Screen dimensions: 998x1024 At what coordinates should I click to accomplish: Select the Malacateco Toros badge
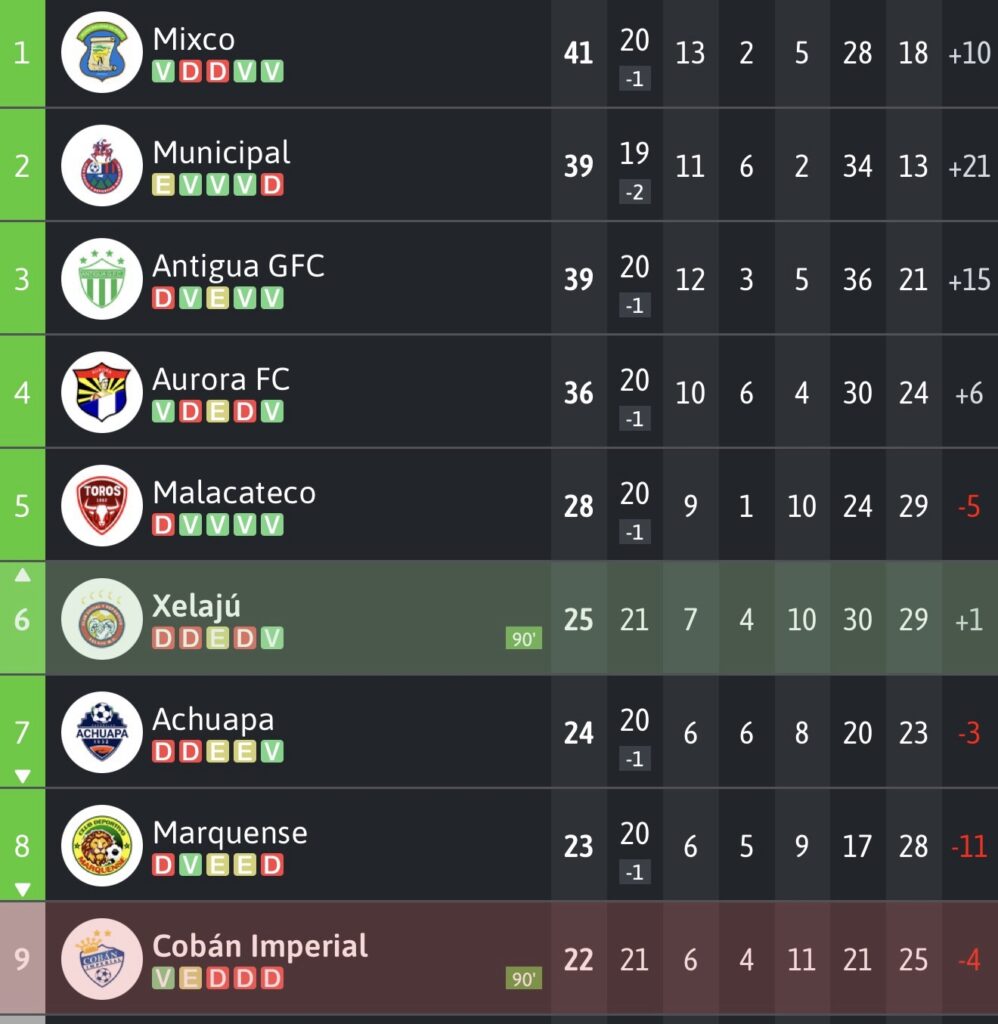(x=102, y=506)
